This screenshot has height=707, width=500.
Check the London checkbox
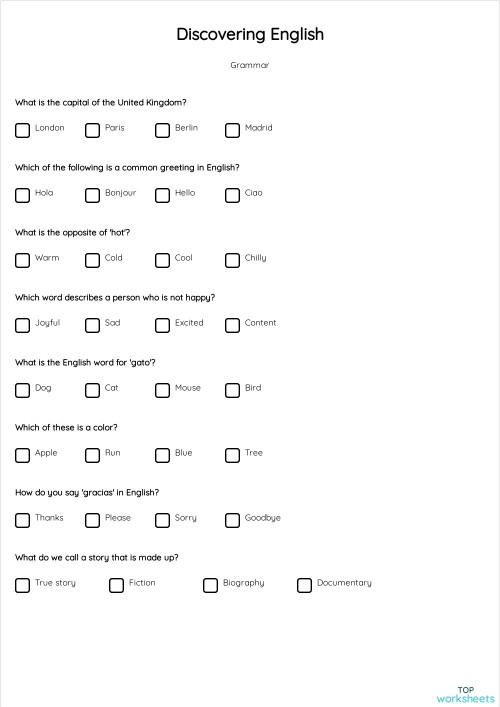tap(22, 130)
